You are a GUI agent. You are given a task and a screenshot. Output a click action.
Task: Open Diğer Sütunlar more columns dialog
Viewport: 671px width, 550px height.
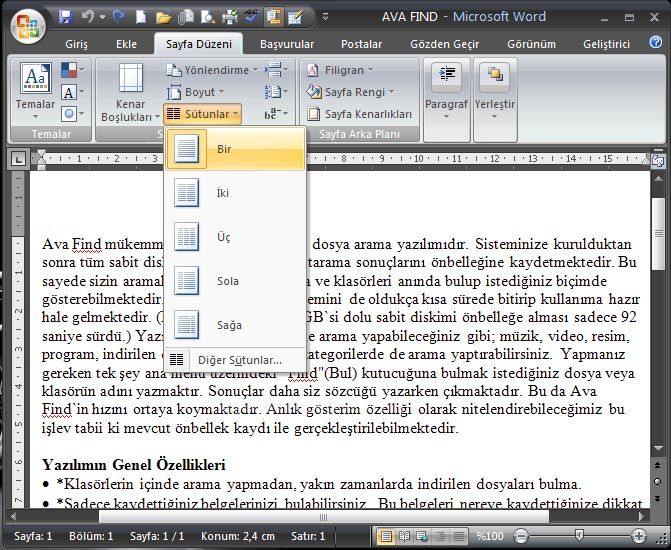click(235, 360)
